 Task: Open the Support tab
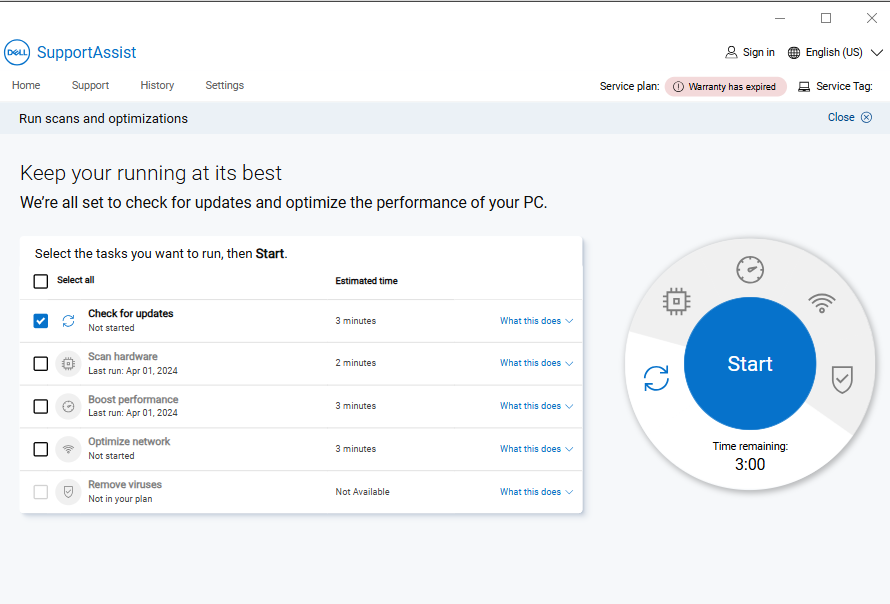[90, 86]
